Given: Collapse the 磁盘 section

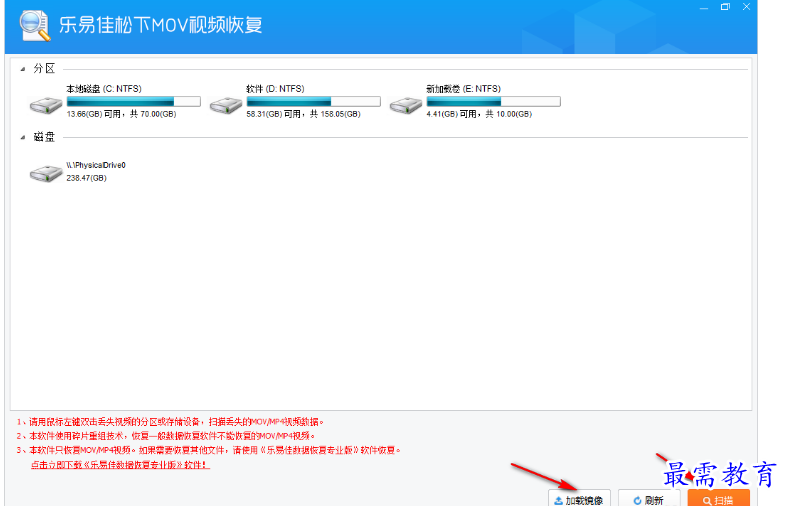Looking at the screenshot, I should tap(23, 137).
